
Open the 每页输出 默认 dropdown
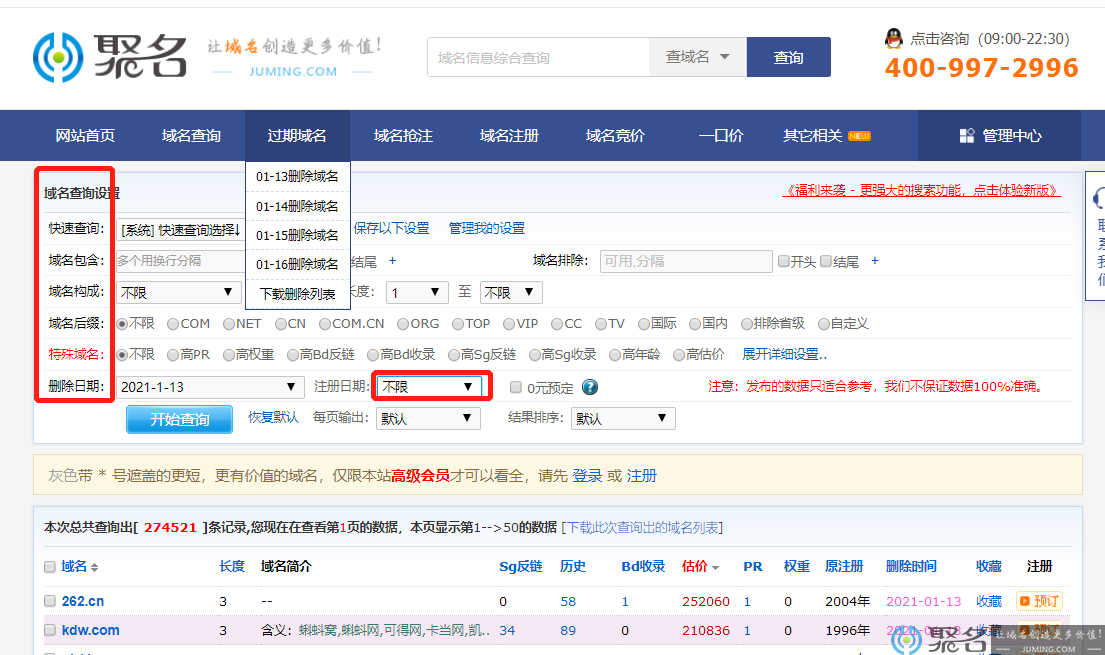click(428, 418)
